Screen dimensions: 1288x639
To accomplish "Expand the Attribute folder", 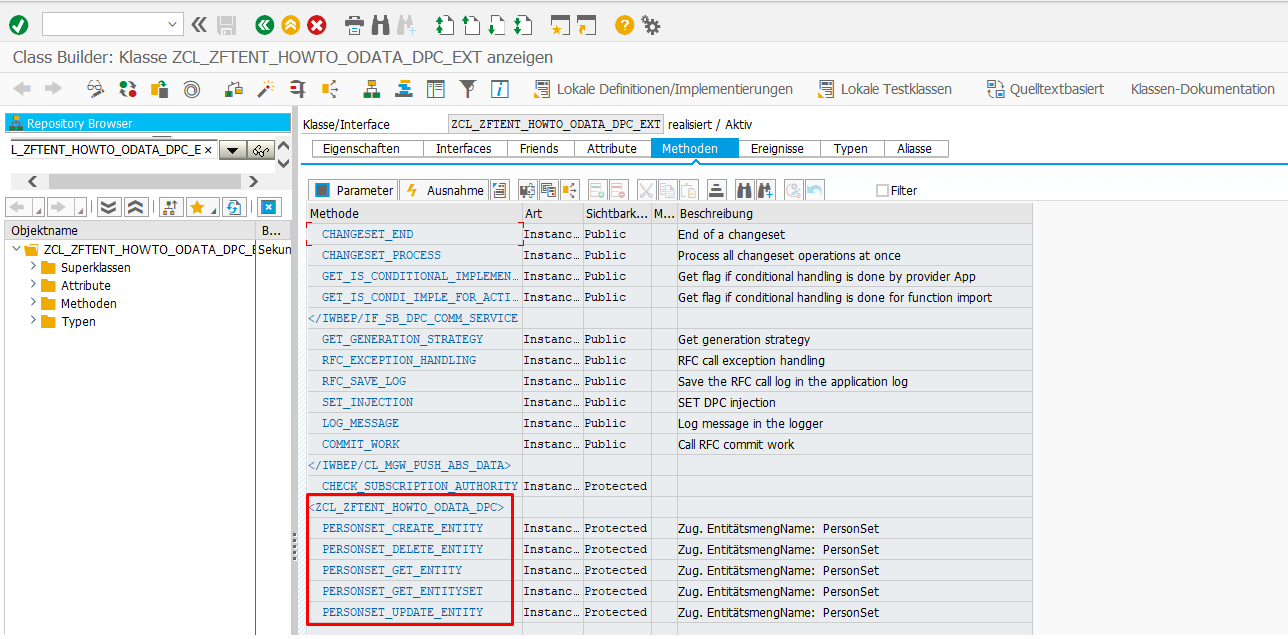I will [33, 285].
